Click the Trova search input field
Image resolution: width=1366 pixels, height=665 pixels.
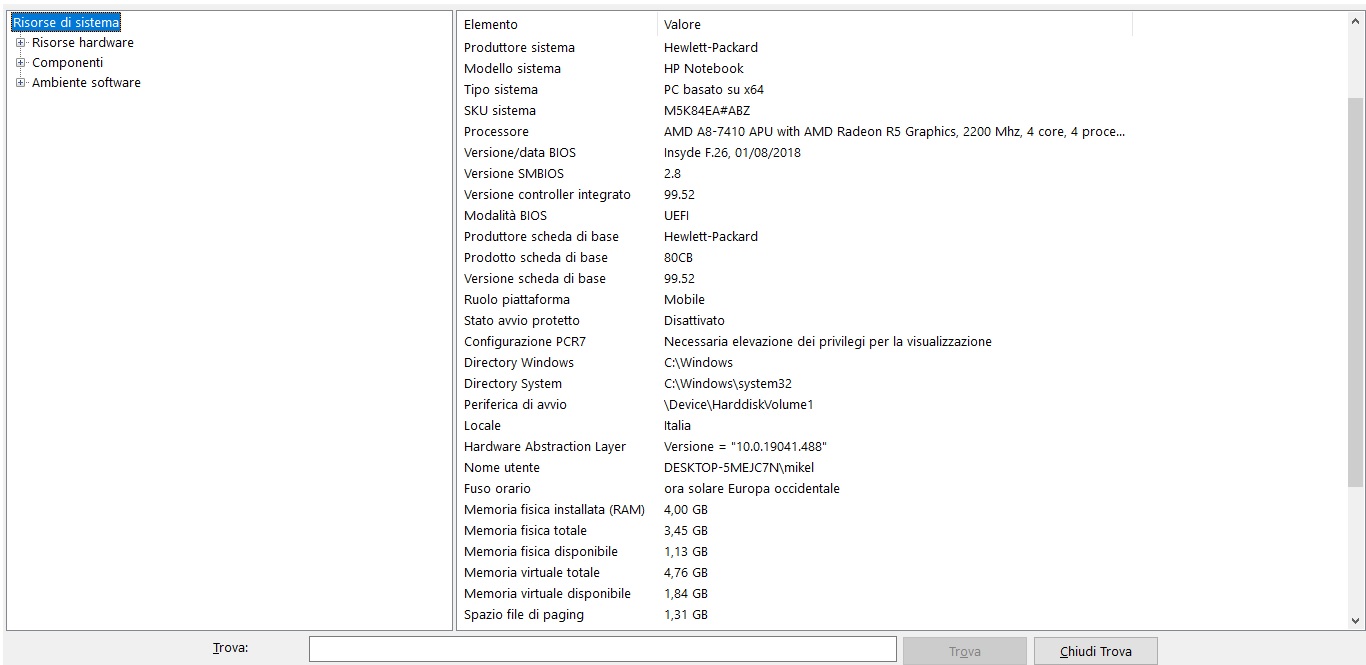[603, 649]
